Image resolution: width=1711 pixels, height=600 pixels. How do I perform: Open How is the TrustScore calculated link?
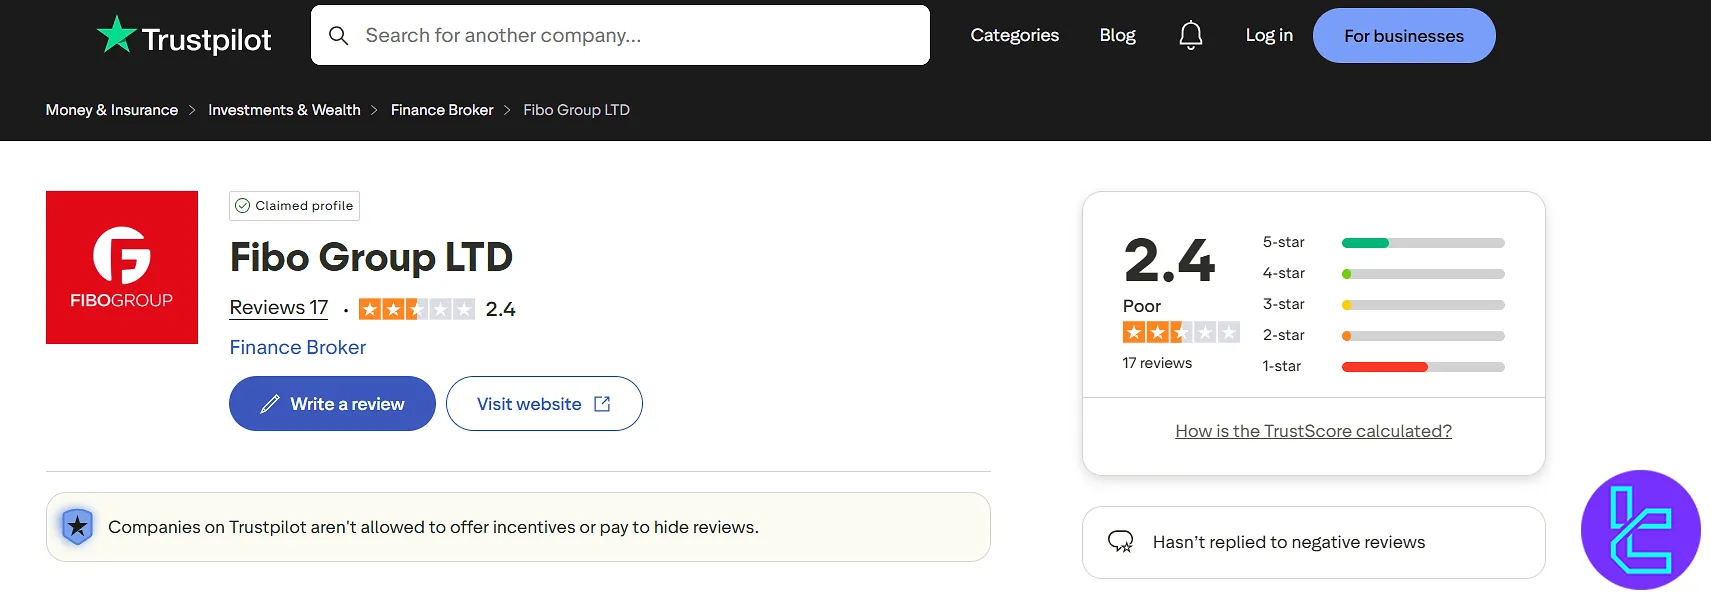pos(1313,431)
